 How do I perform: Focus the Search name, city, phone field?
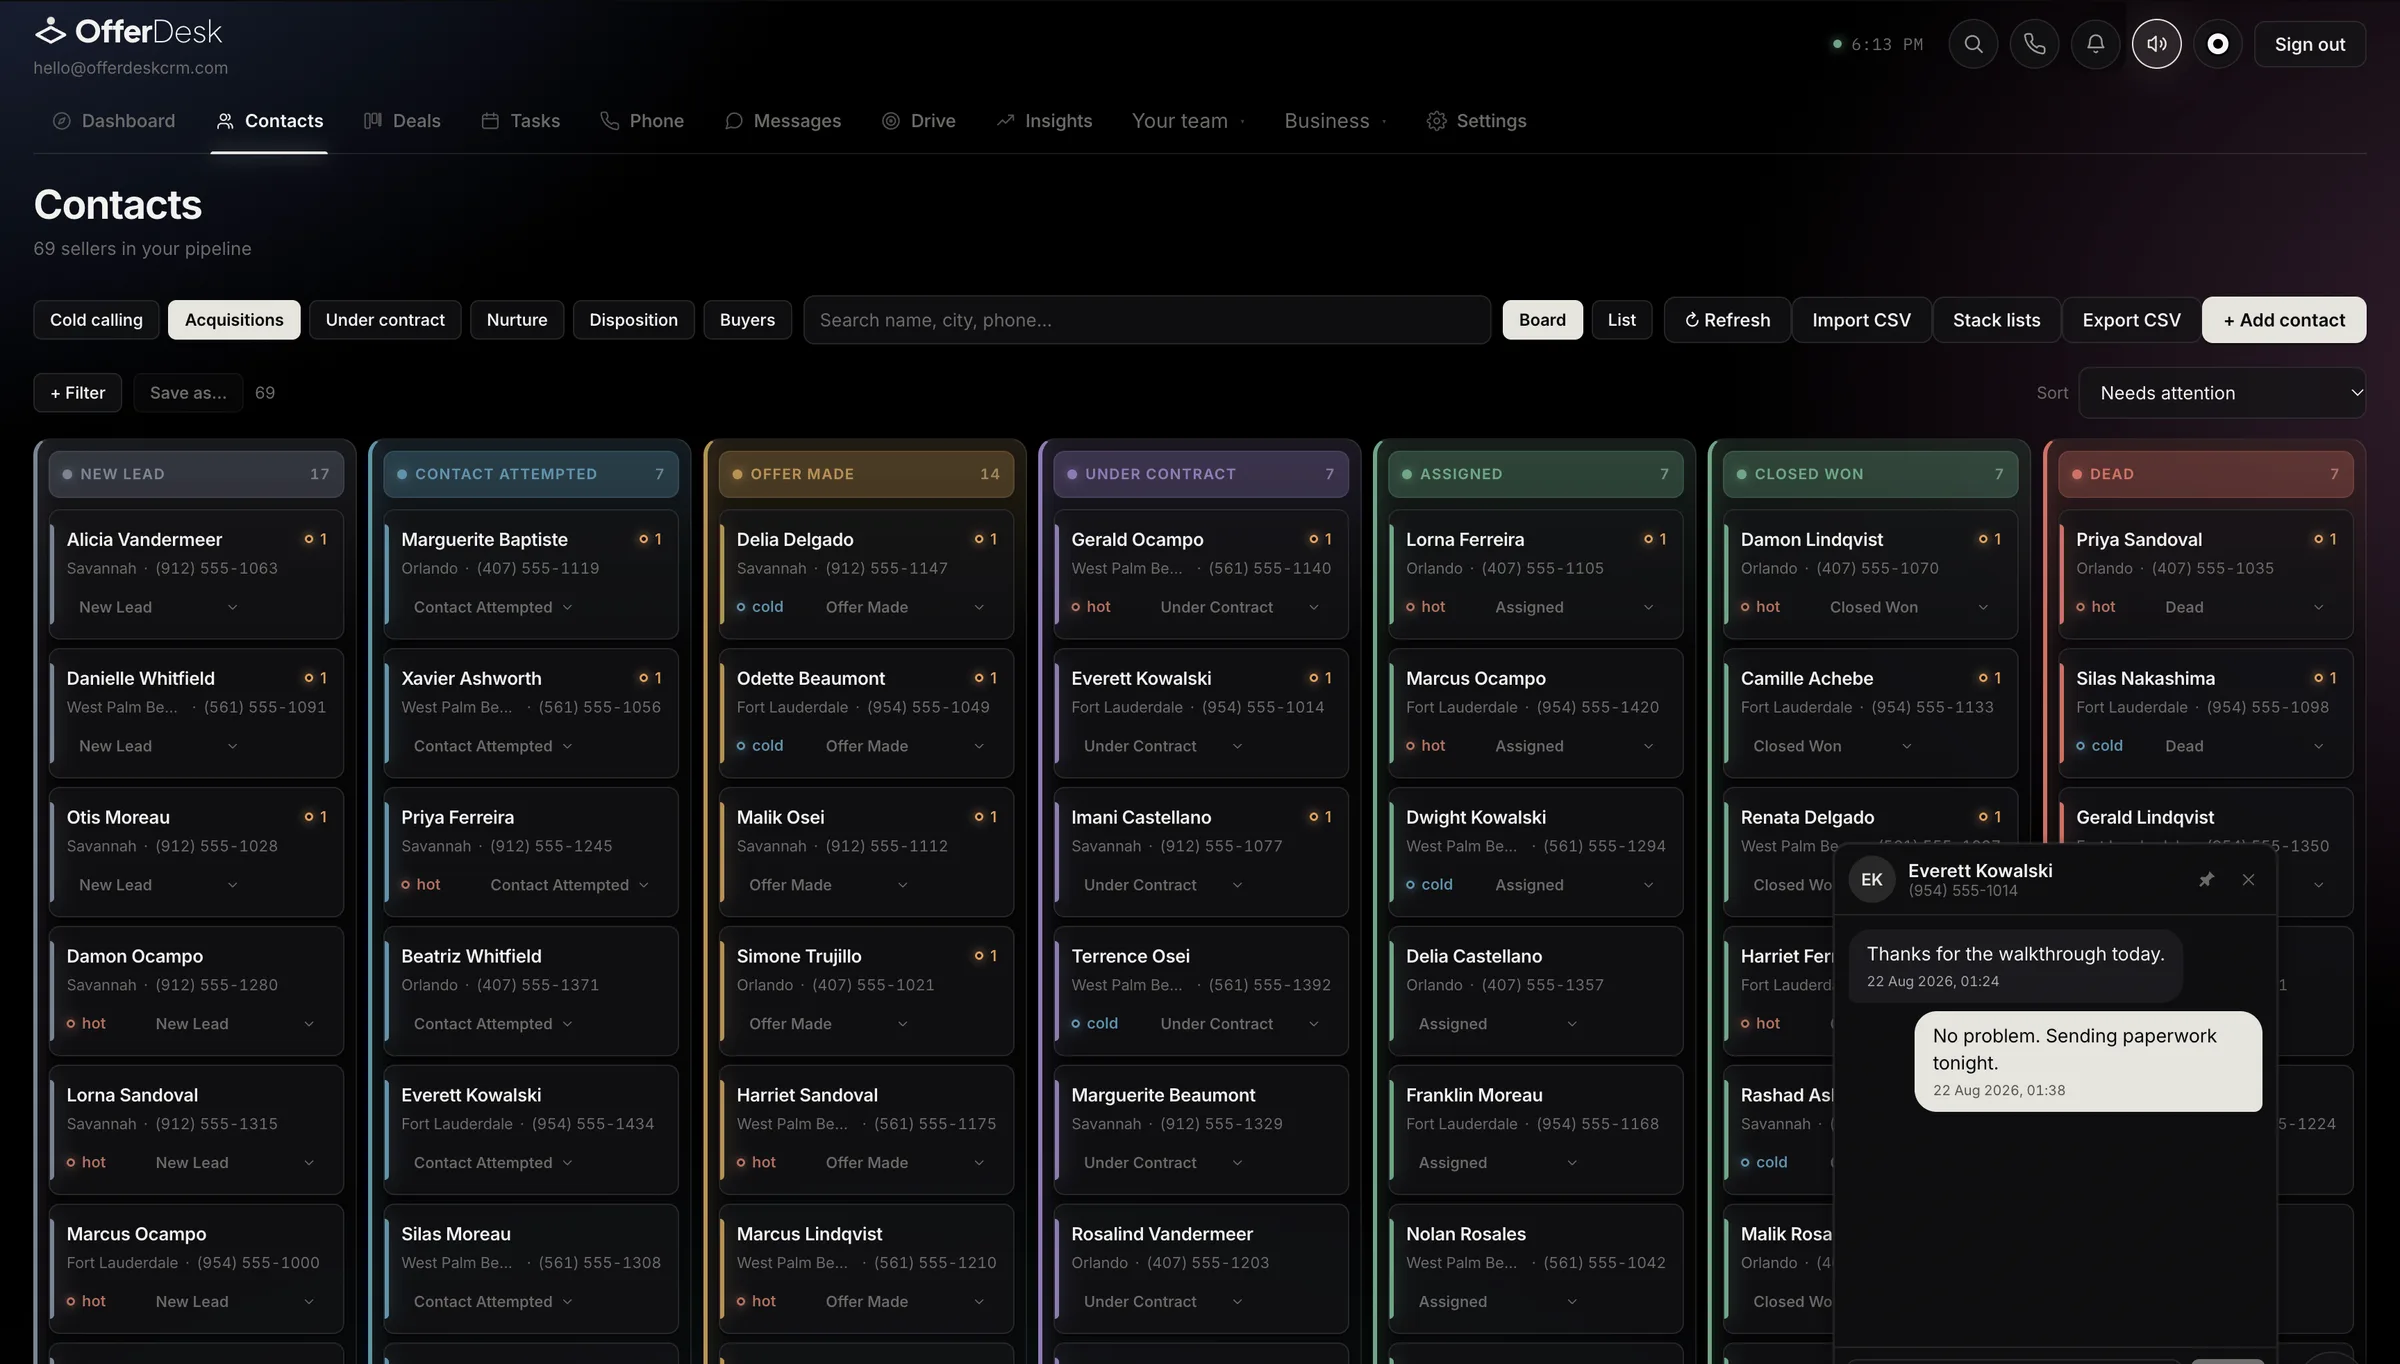[1147, 320]
